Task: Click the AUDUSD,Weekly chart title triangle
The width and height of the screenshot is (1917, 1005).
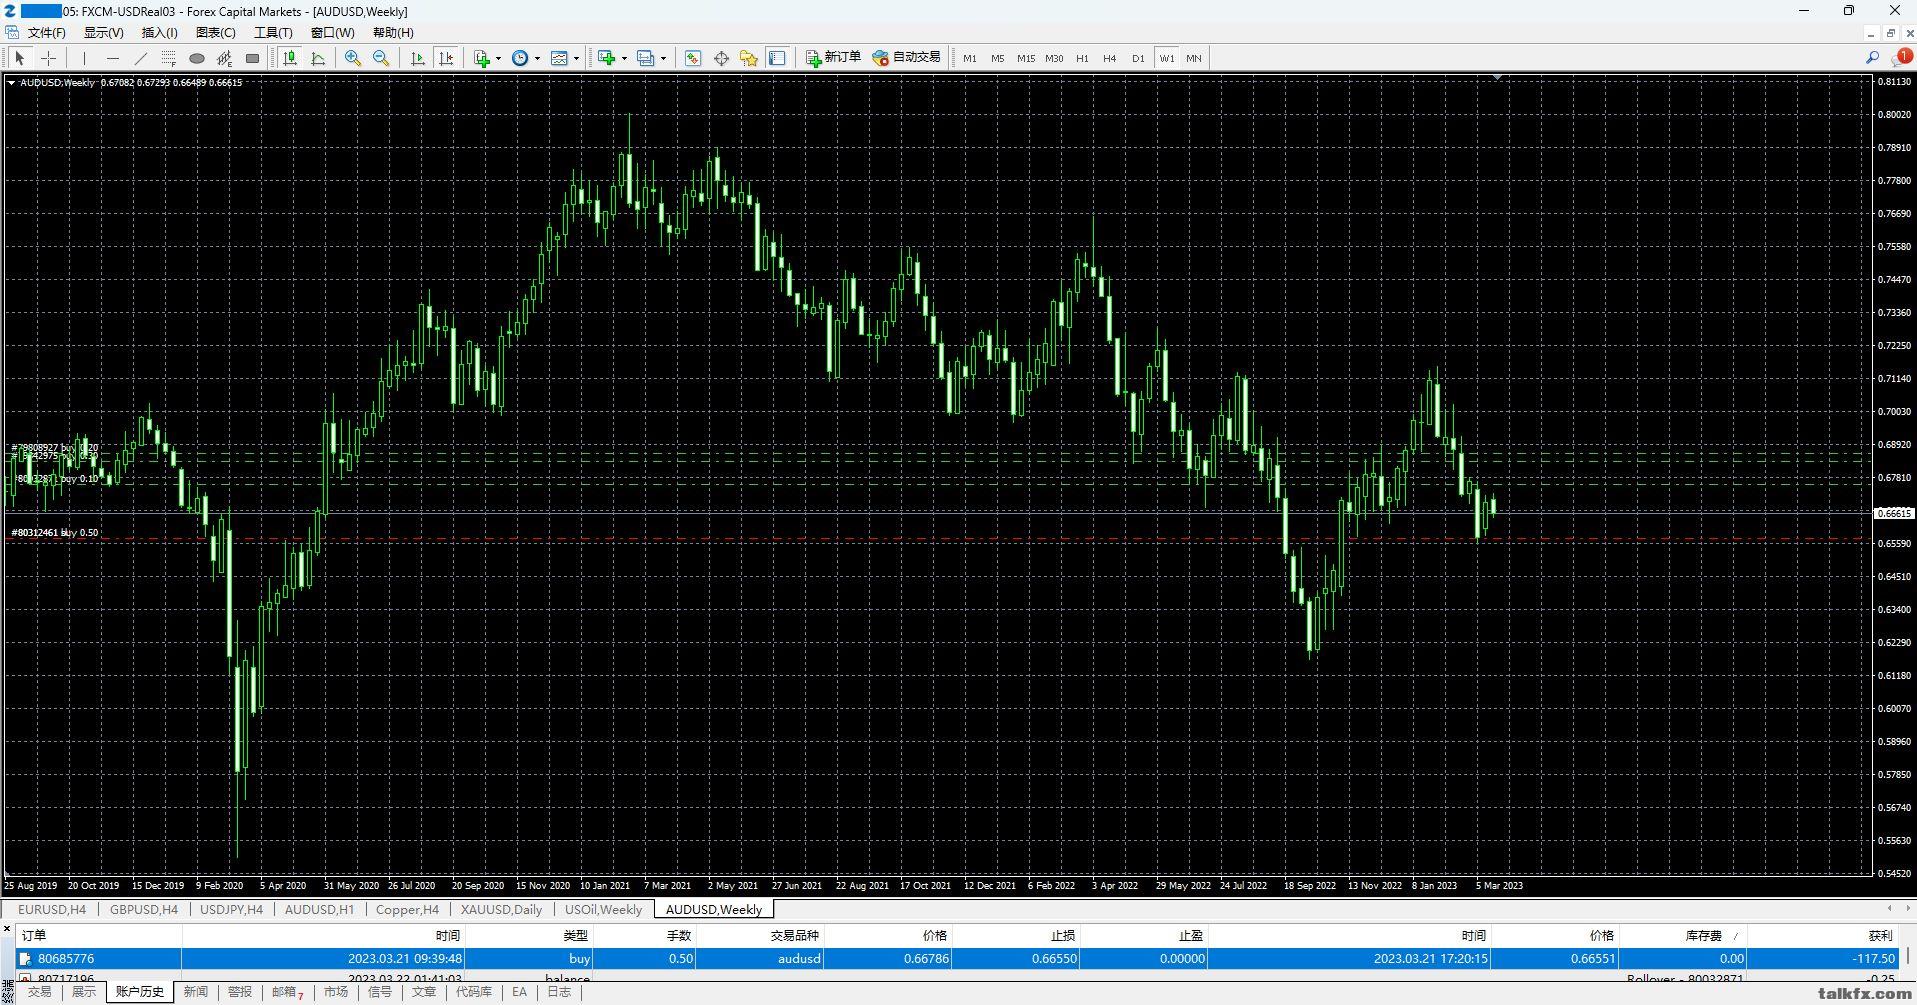Action: point(11,83)
